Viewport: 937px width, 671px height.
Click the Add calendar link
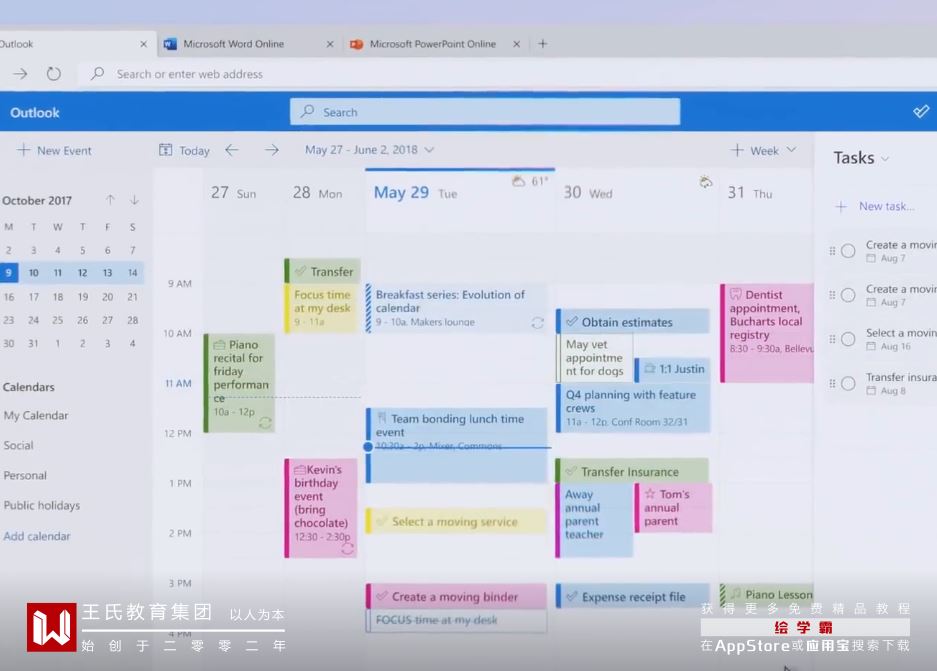(37, 536)
